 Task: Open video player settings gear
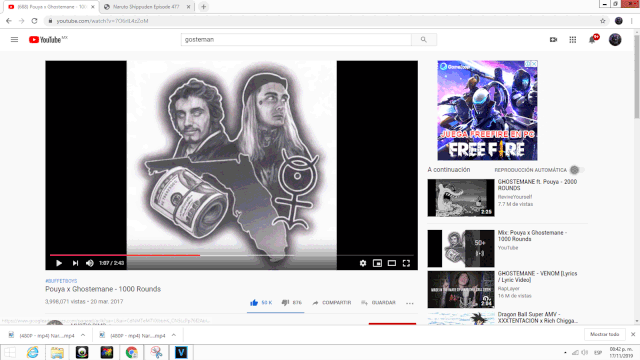coord(363,263)
